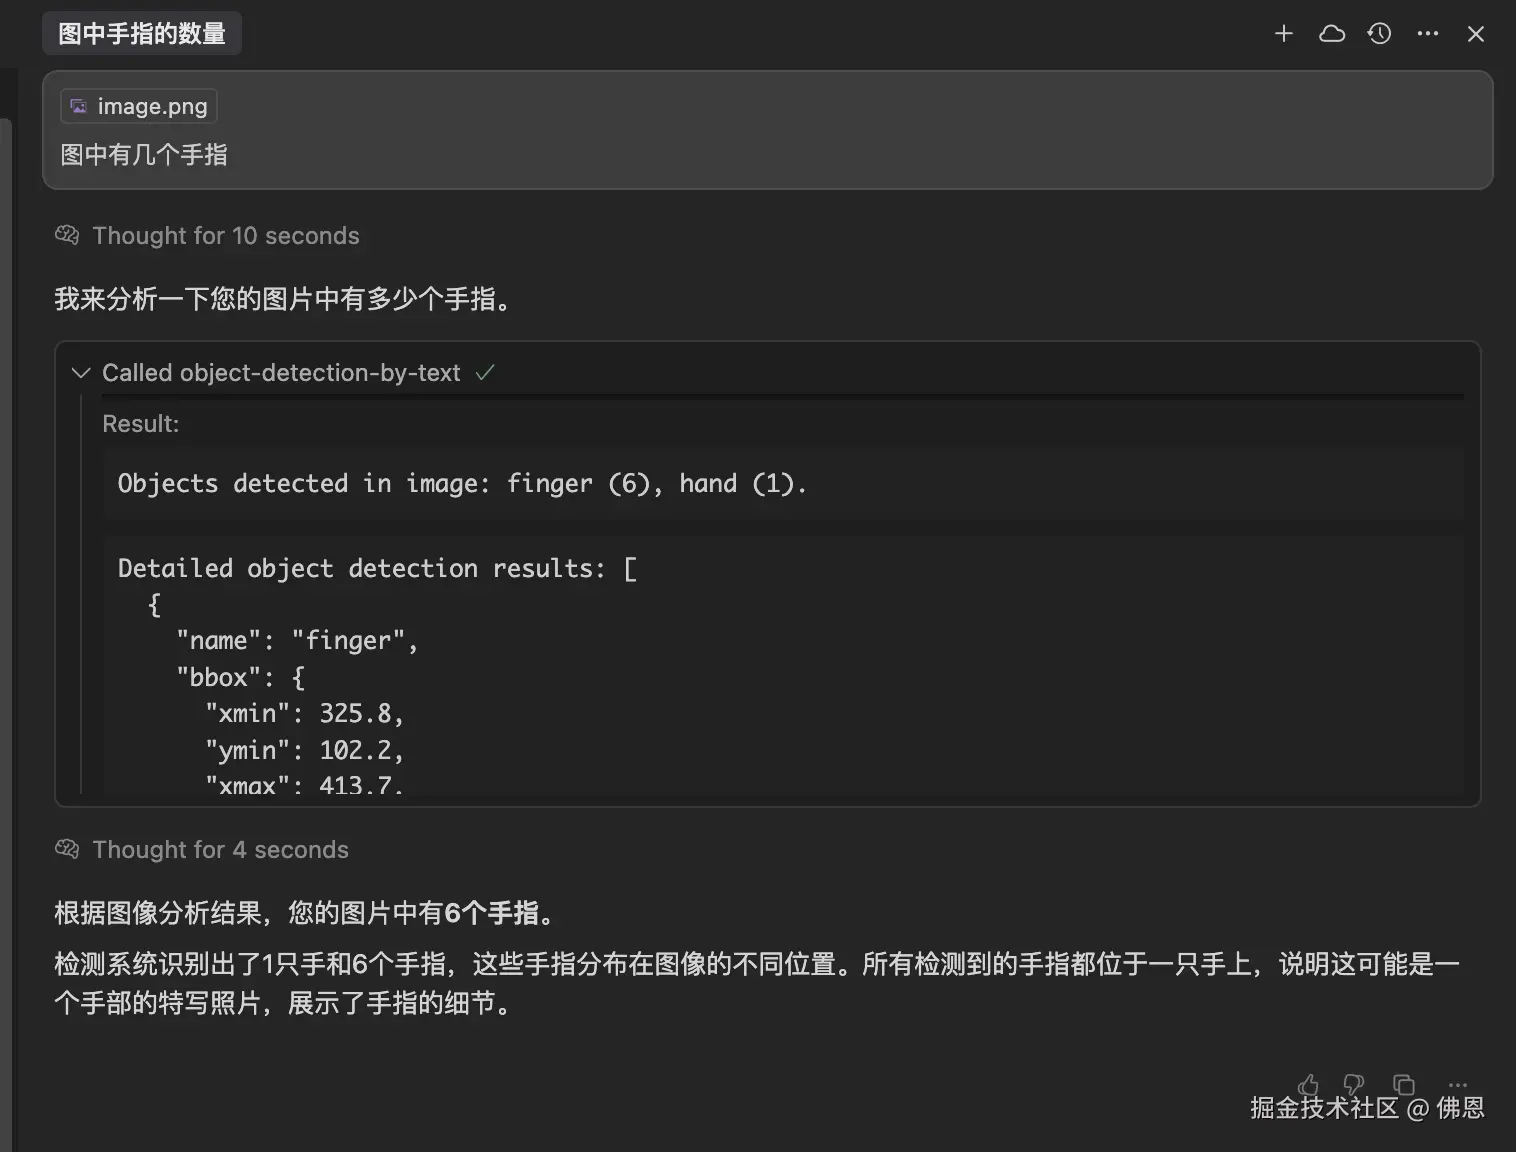The width and height of the screenshot is (1516, 1152).
Task: Open the more actions menu below the response
Action: pos(1456,1085)
